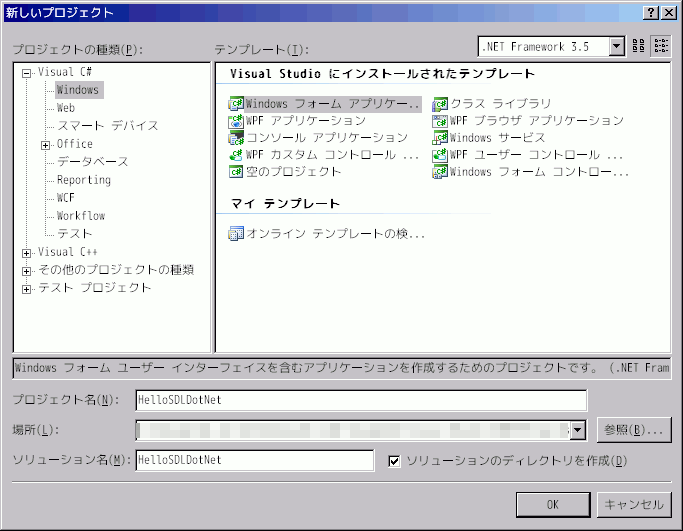Viewport: 683px width, 531px height.
Task: Click the プロジェクト名 input field
Action: [x=361, y=400]
